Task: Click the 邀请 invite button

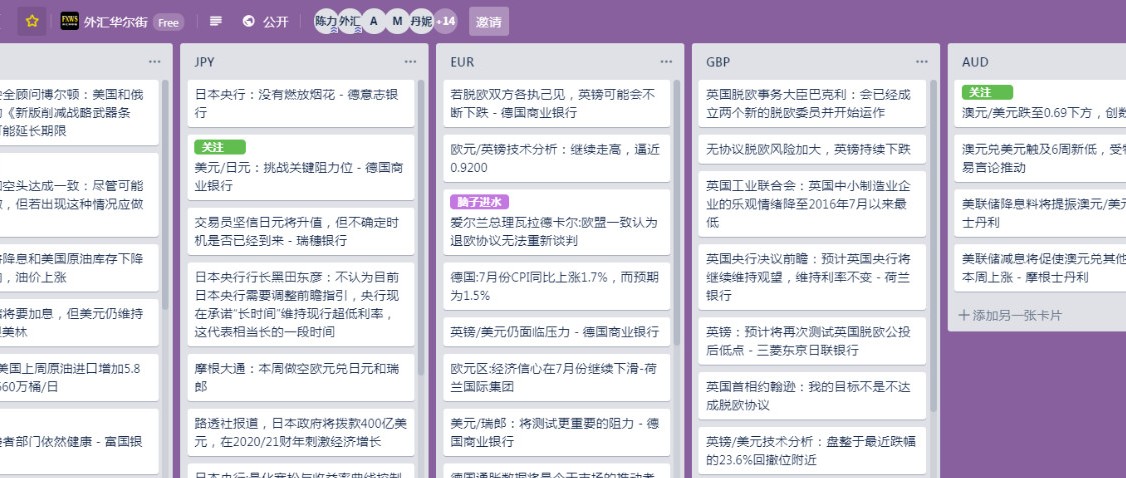Action: pyautogui.click(x=489, y=22)
